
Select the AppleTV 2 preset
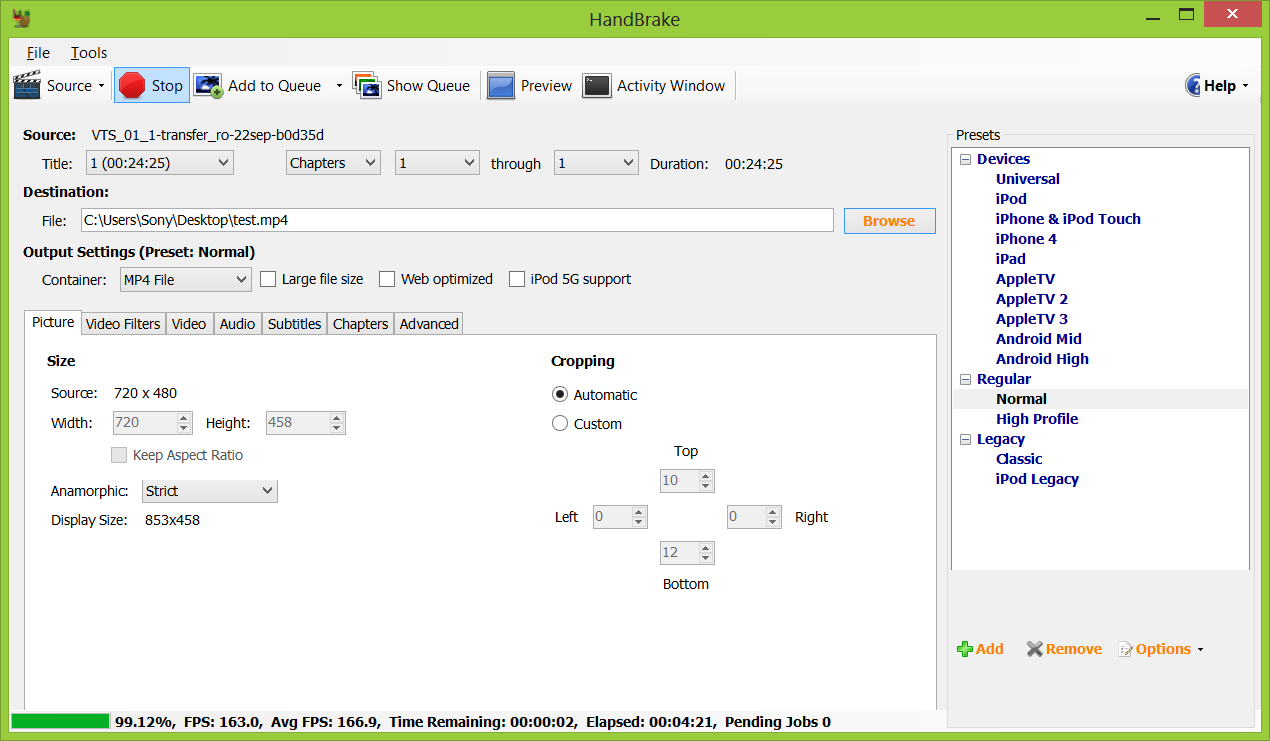click(1032, 299)
